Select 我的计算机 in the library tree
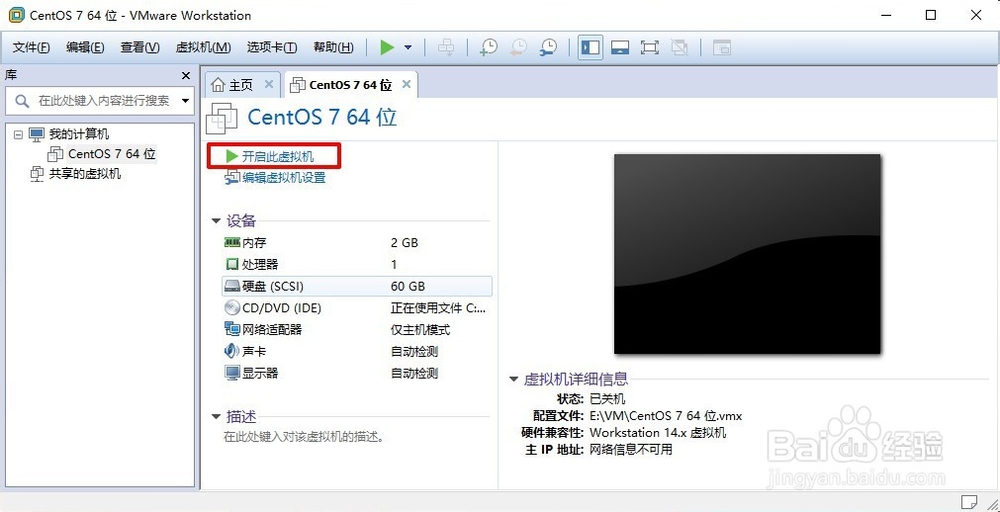 [79, 134]
